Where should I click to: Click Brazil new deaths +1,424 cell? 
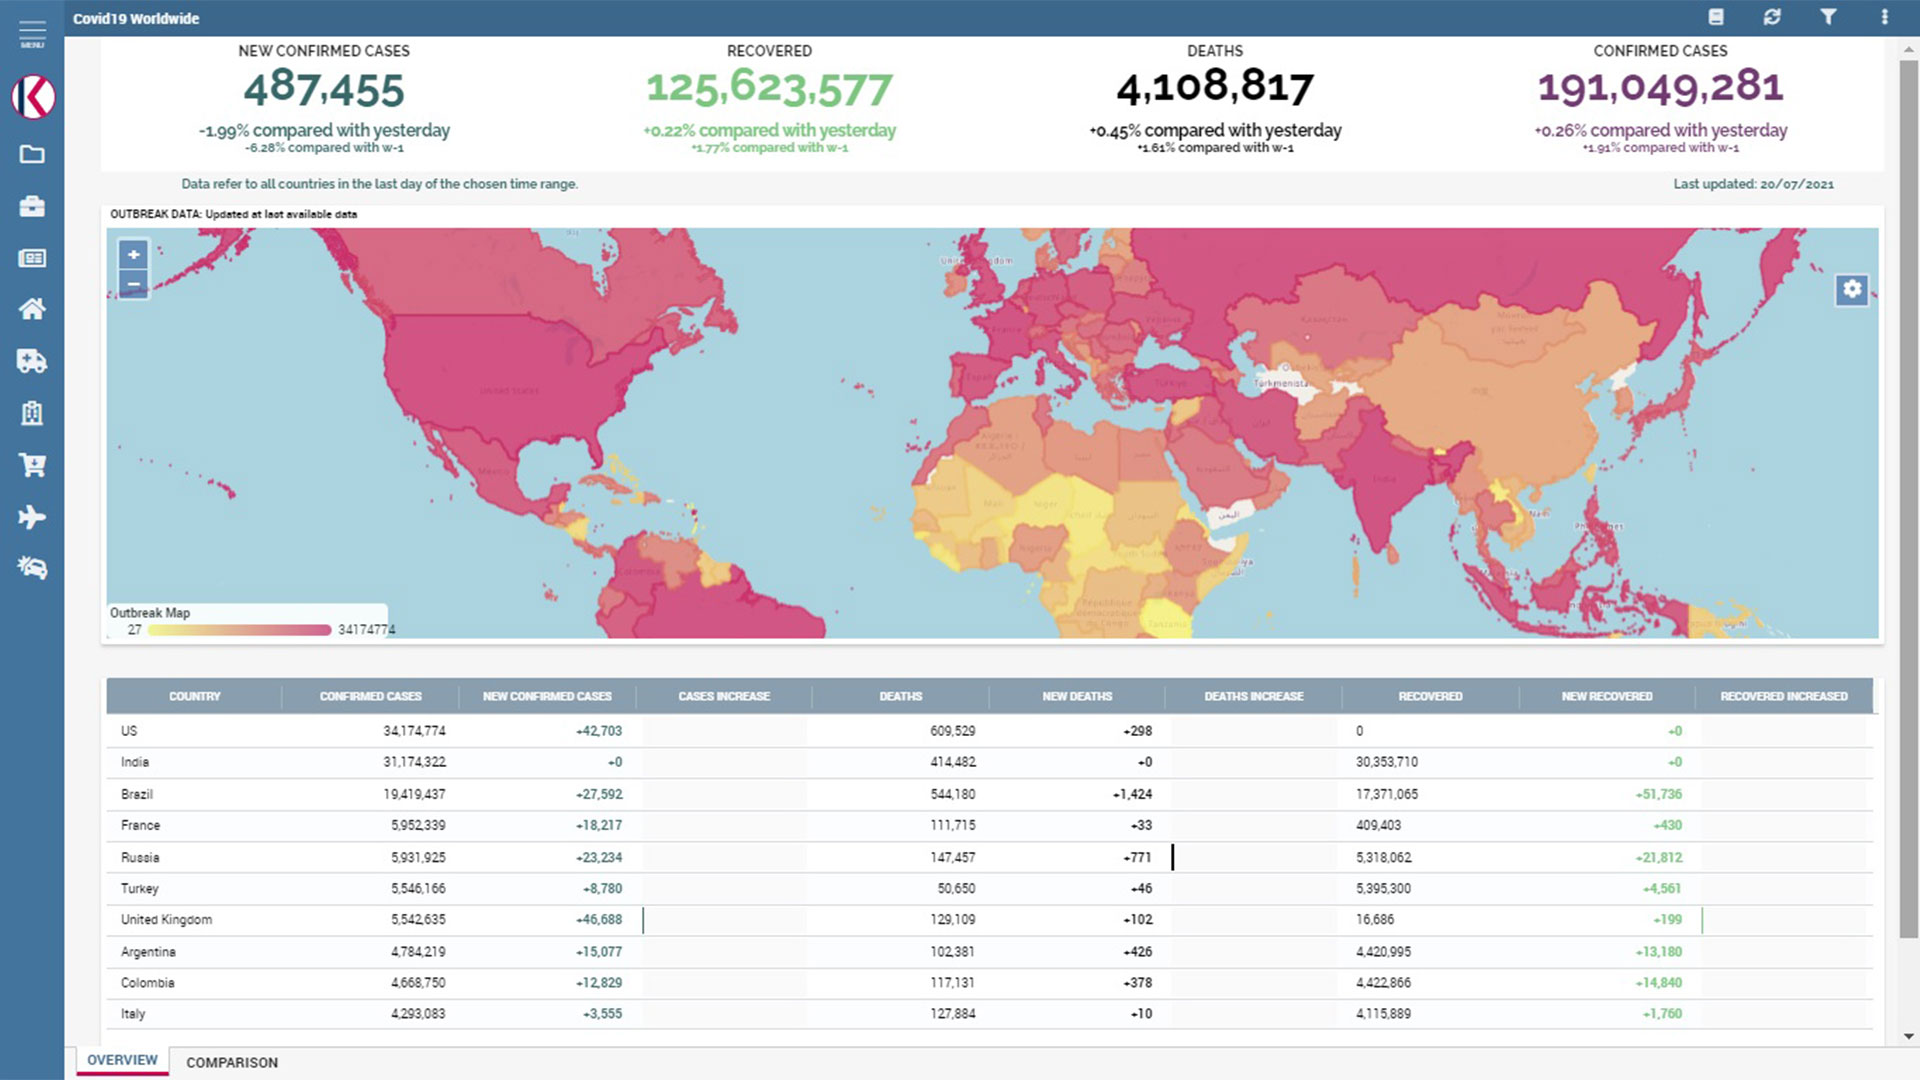[x=1132, y=794]
